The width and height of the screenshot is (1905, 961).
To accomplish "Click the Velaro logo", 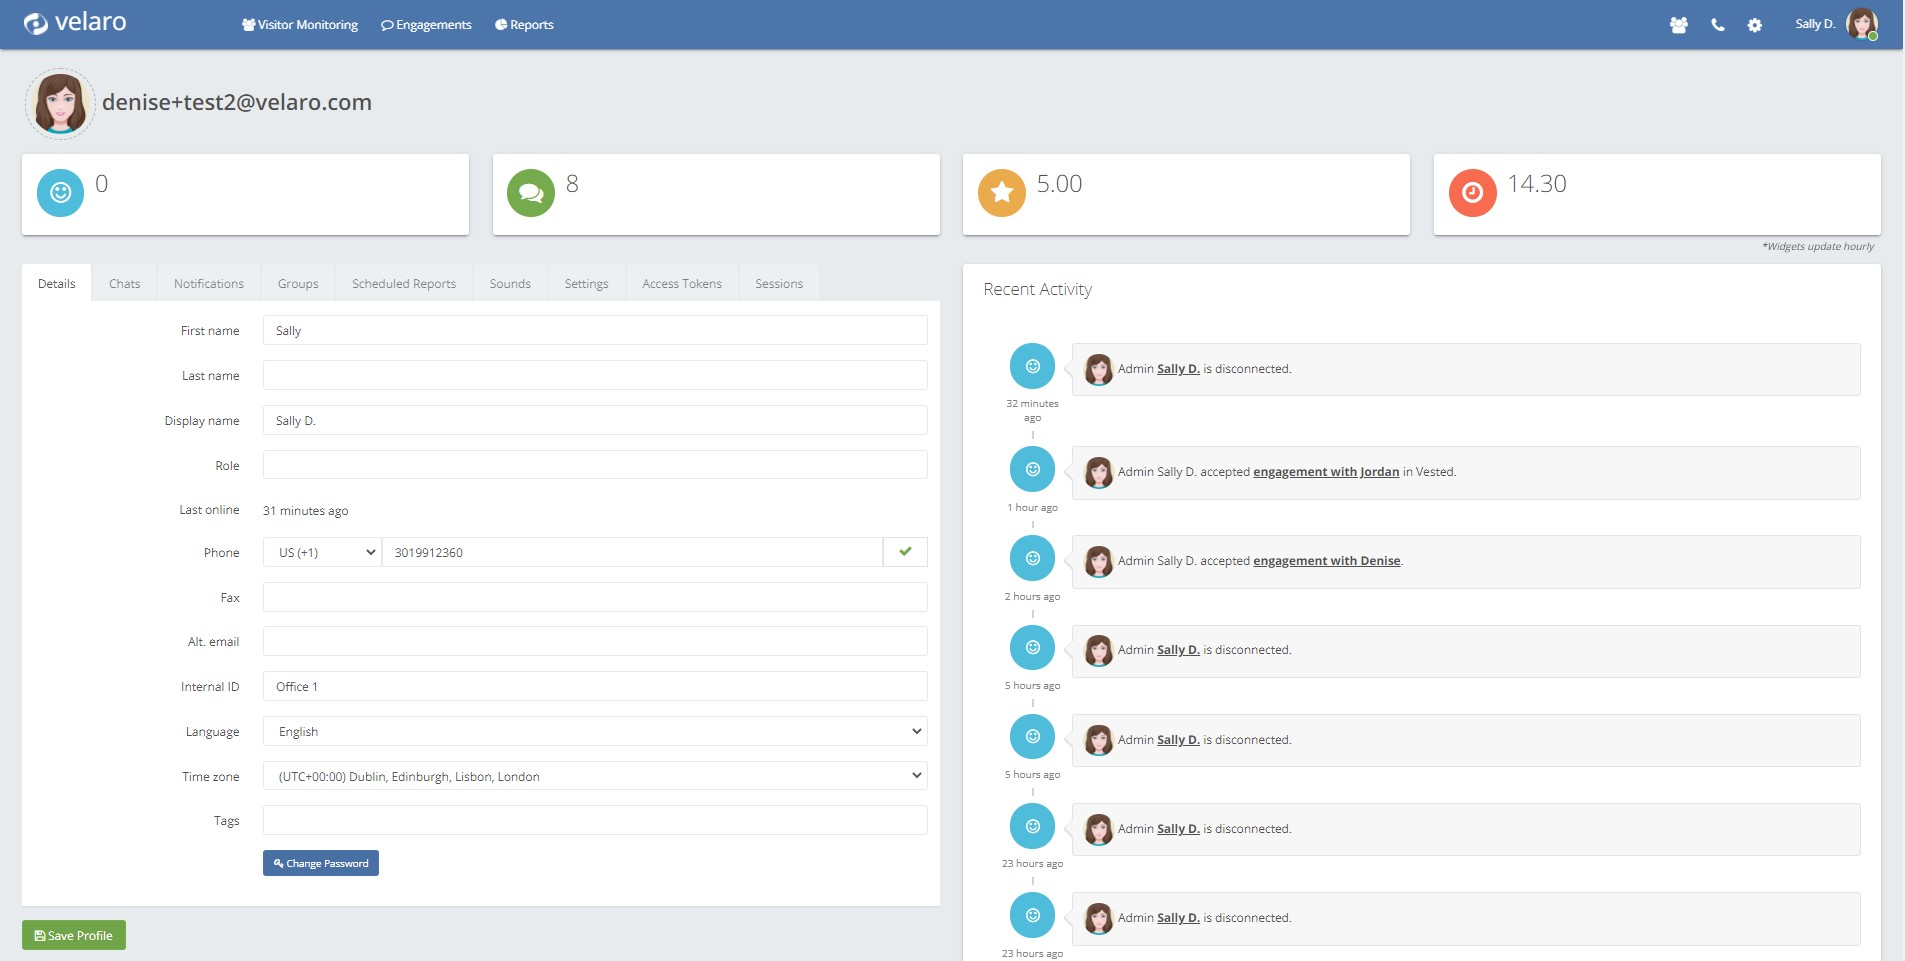I will click(75, 23).
